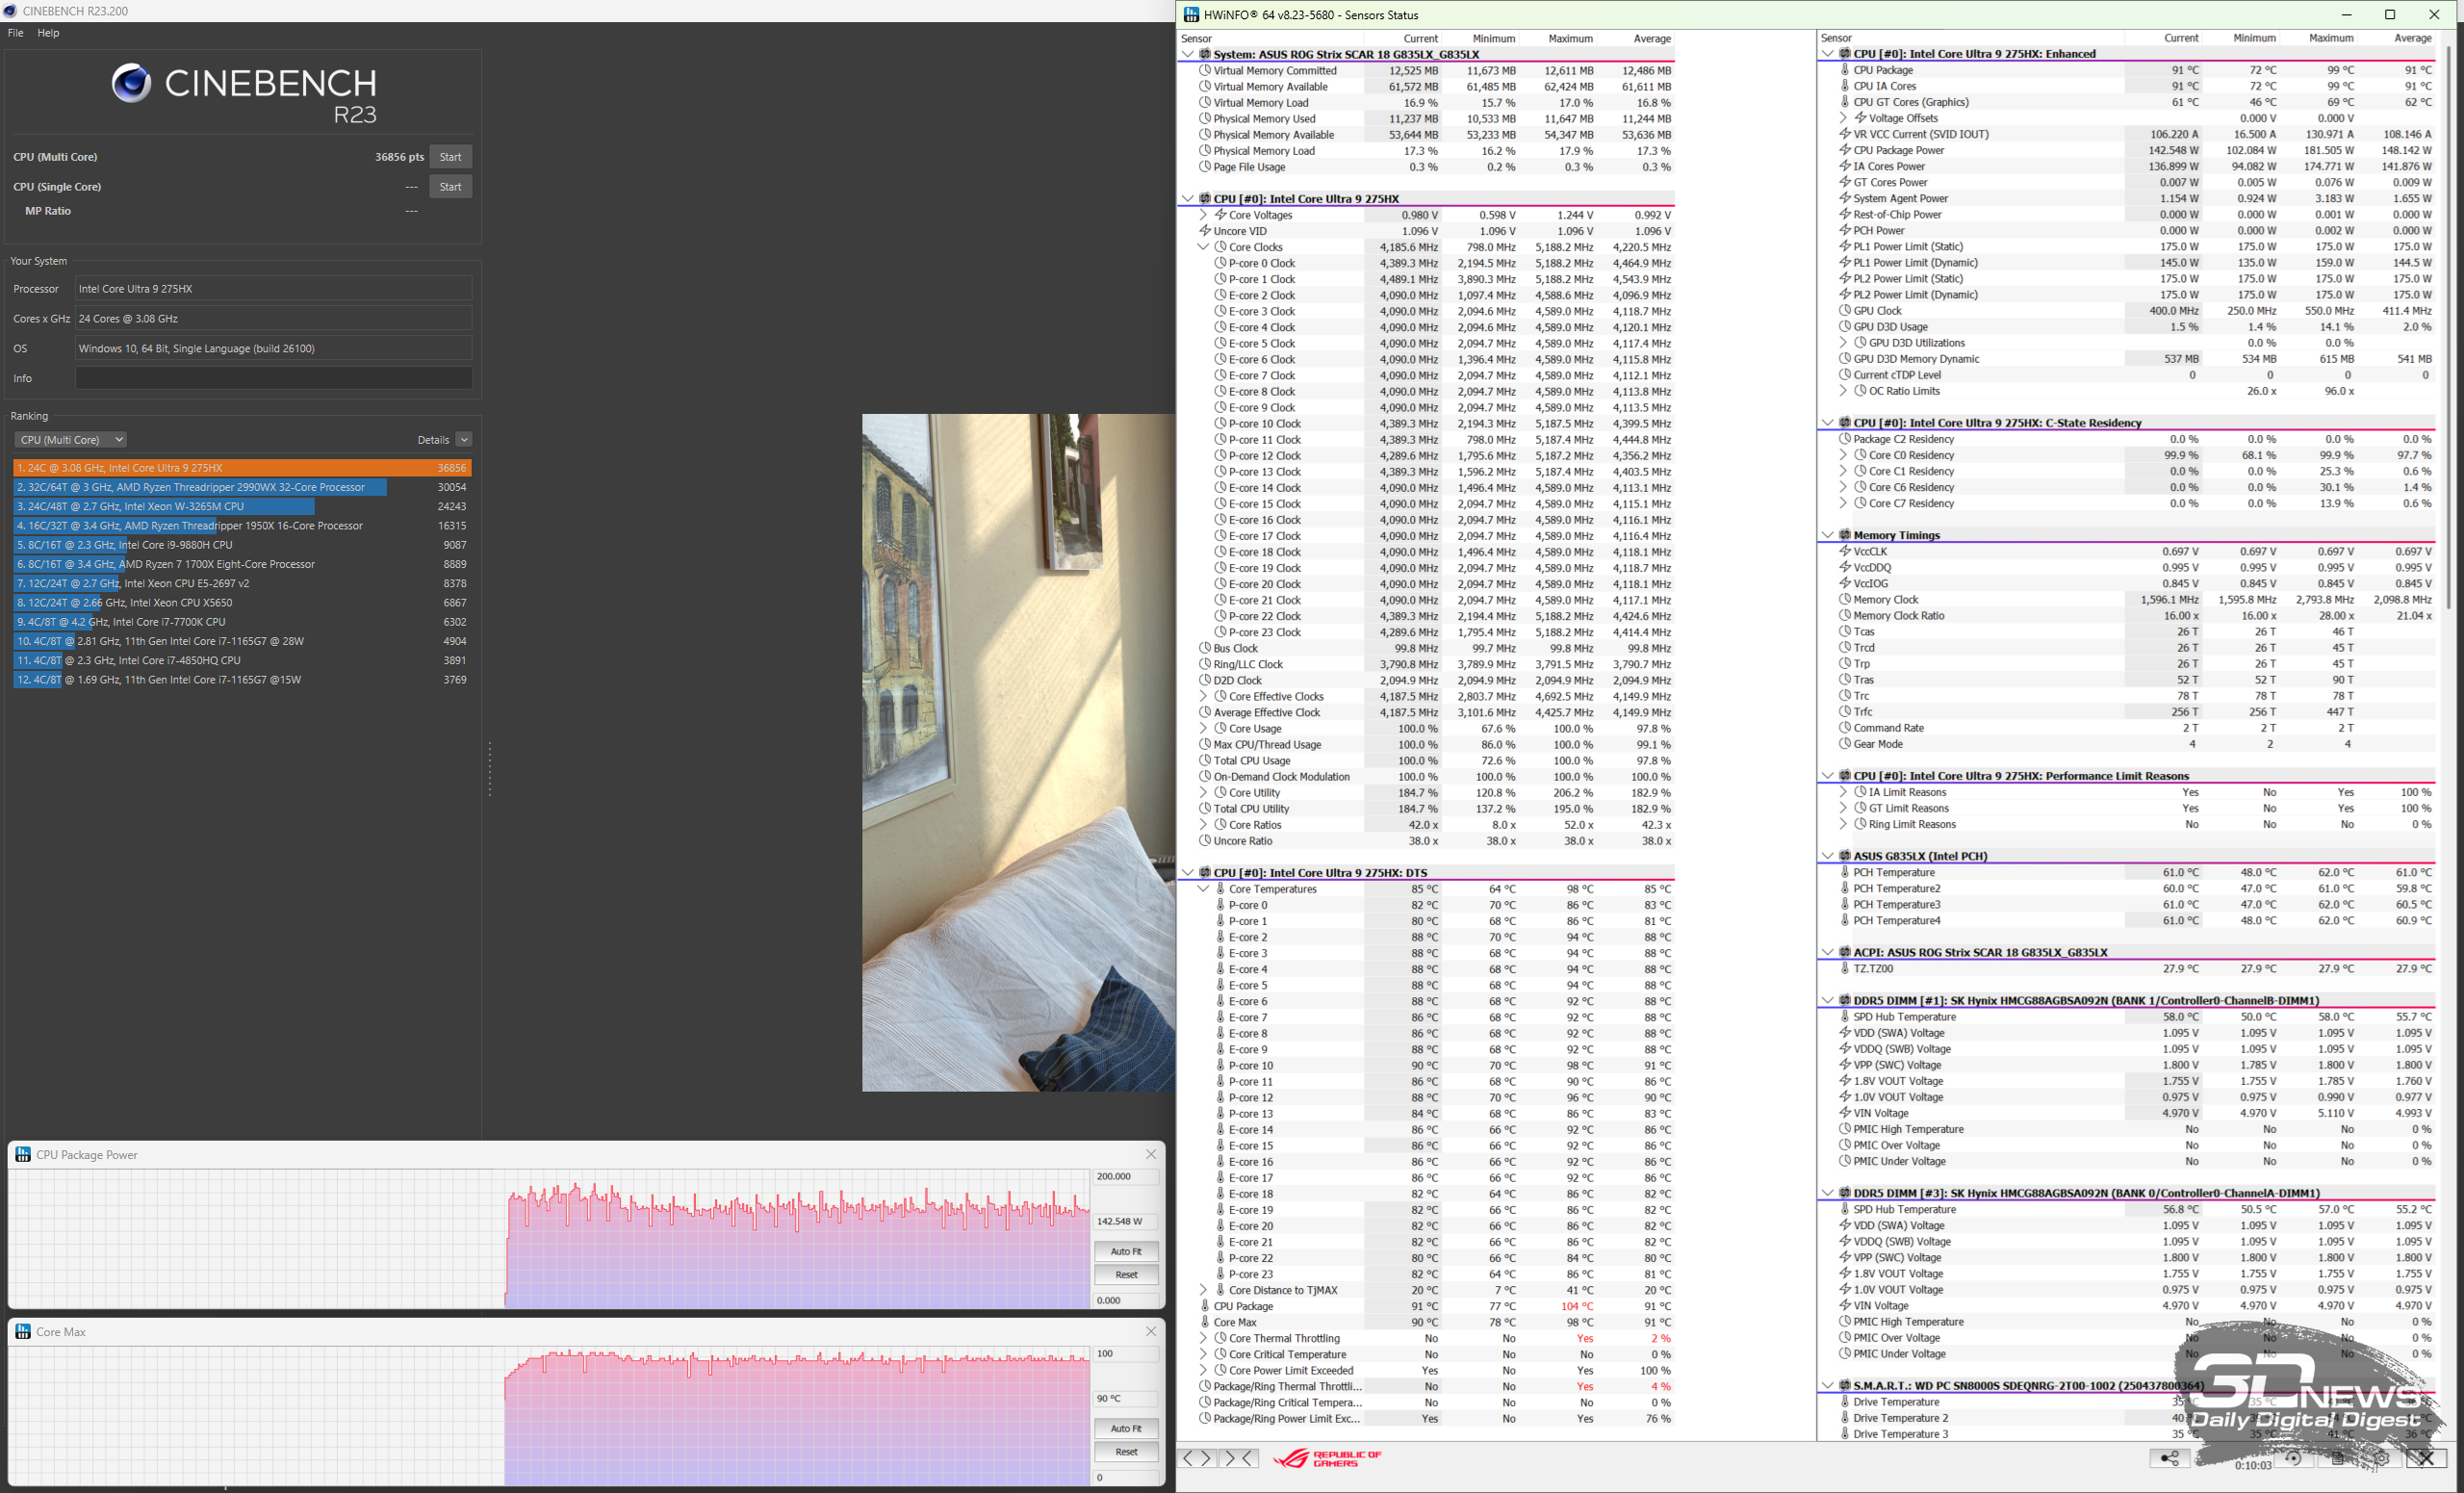Screen dimensions: 2464x1493
Task: Open the Help menu in Cinebench
Action: click(48, 33)
